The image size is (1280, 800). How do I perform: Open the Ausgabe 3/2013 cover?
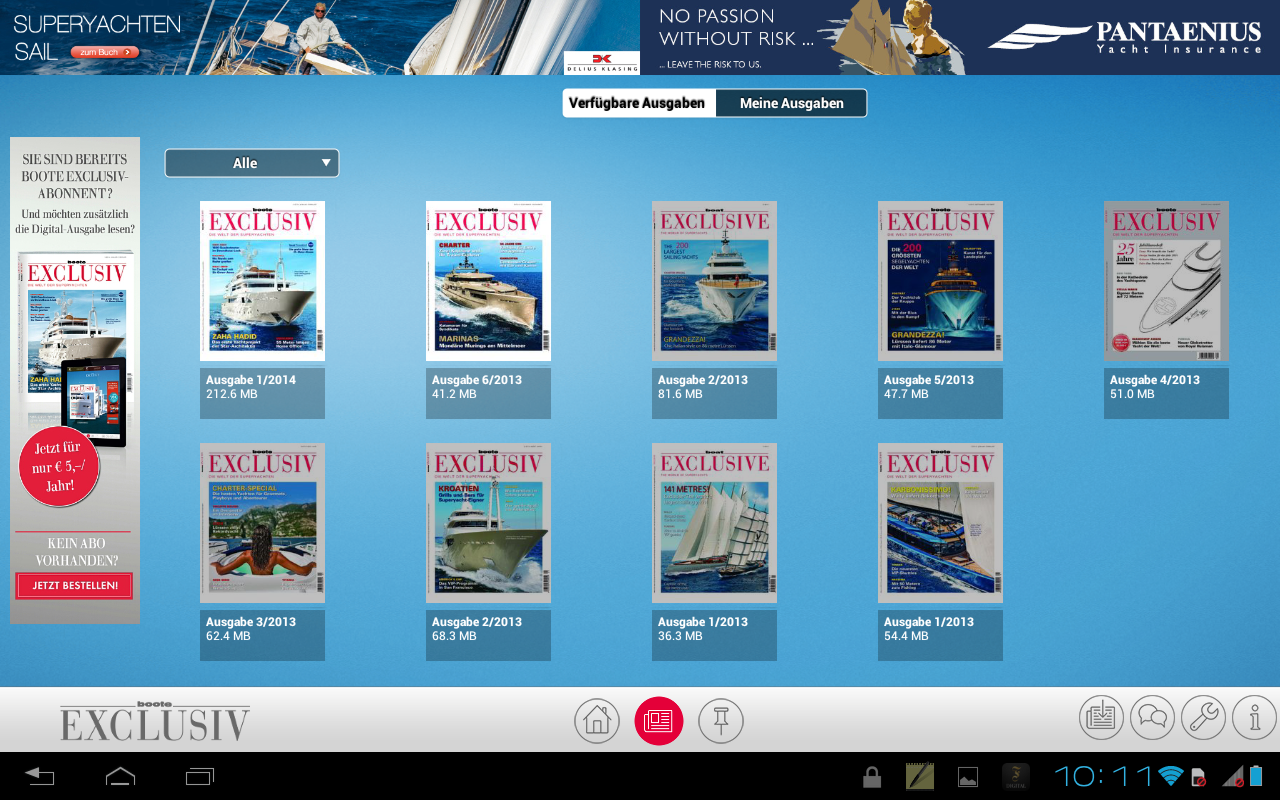click(x=262, y=523)
